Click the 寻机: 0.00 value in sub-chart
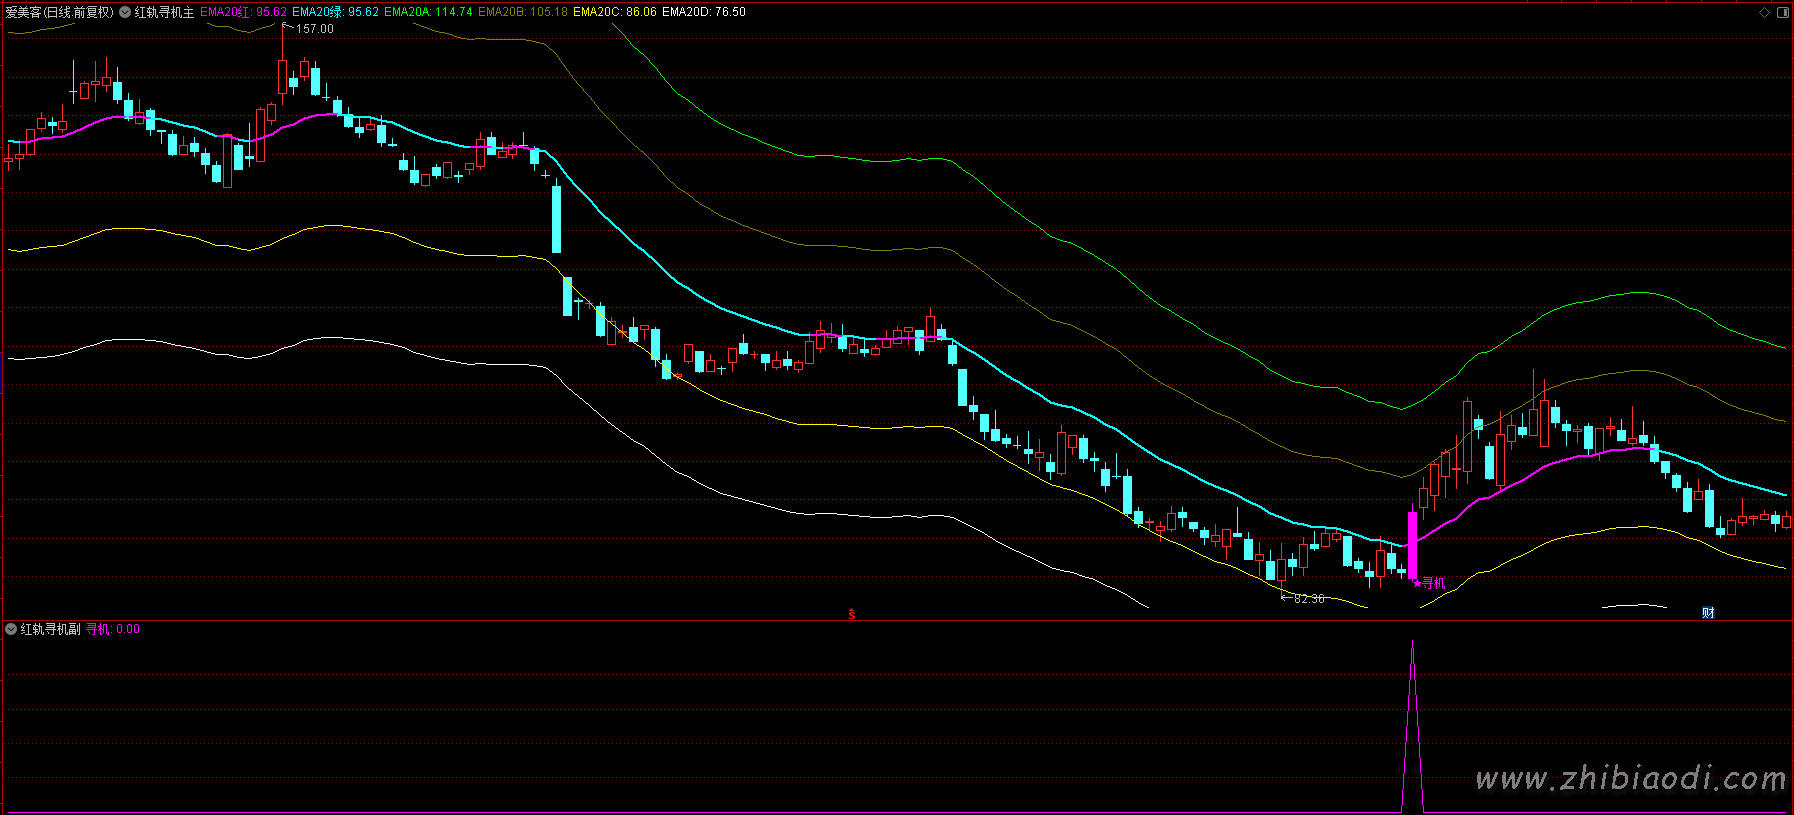The height and width of the screenshot is (815, 1794). coord(113,629)
